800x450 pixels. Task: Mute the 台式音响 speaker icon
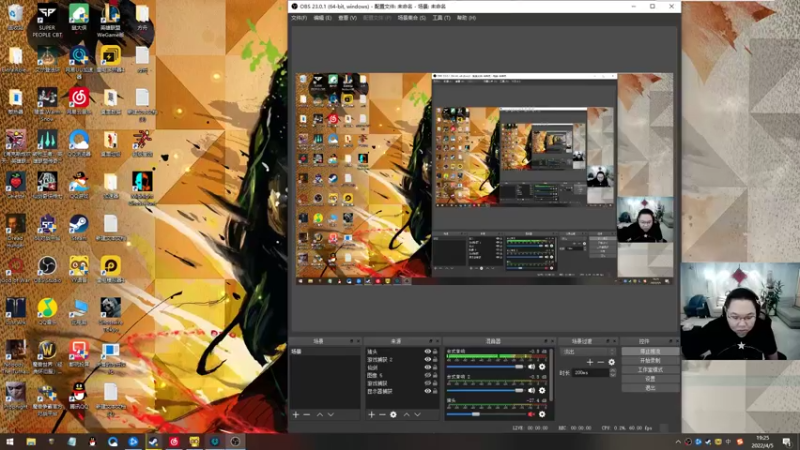click(x=532, y=367)
